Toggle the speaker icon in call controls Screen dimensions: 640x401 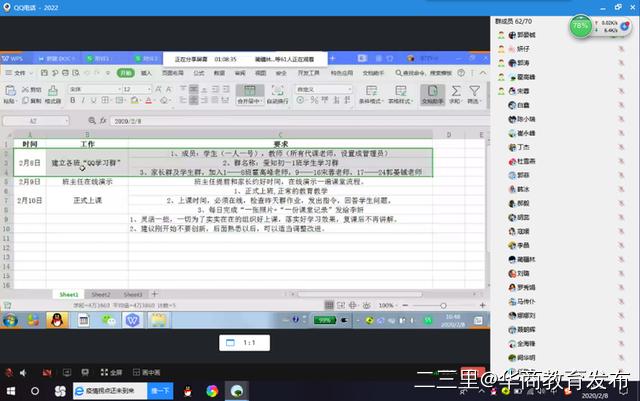pyautogui.click(x=23, y=372)
